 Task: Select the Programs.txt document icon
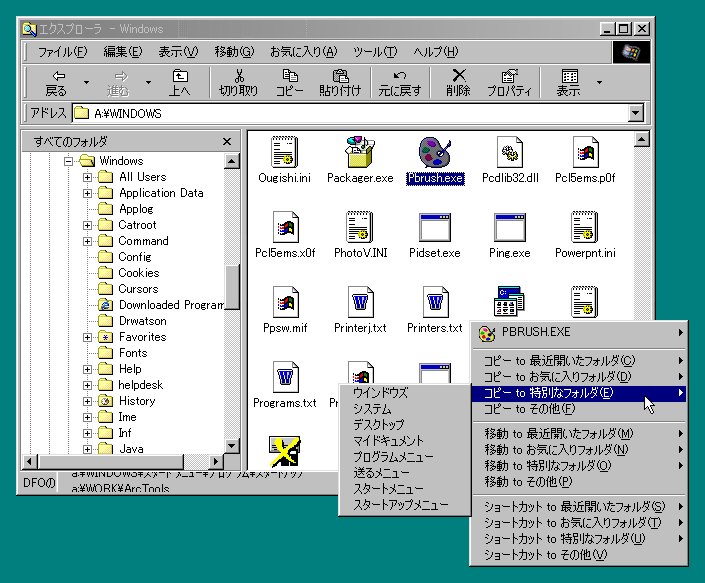pyautogui.click(x=286, y=378)
